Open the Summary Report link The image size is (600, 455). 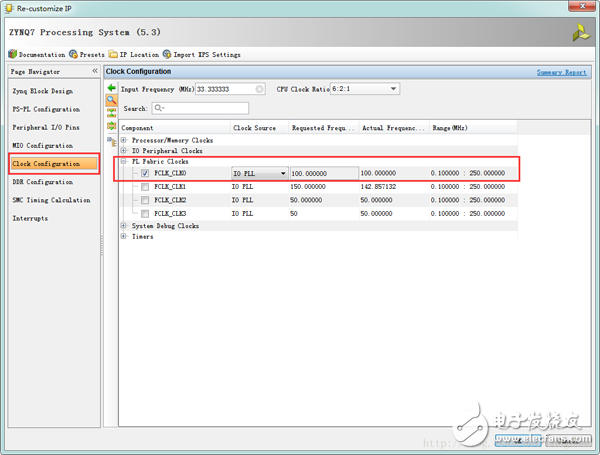[x=561, y=72]
